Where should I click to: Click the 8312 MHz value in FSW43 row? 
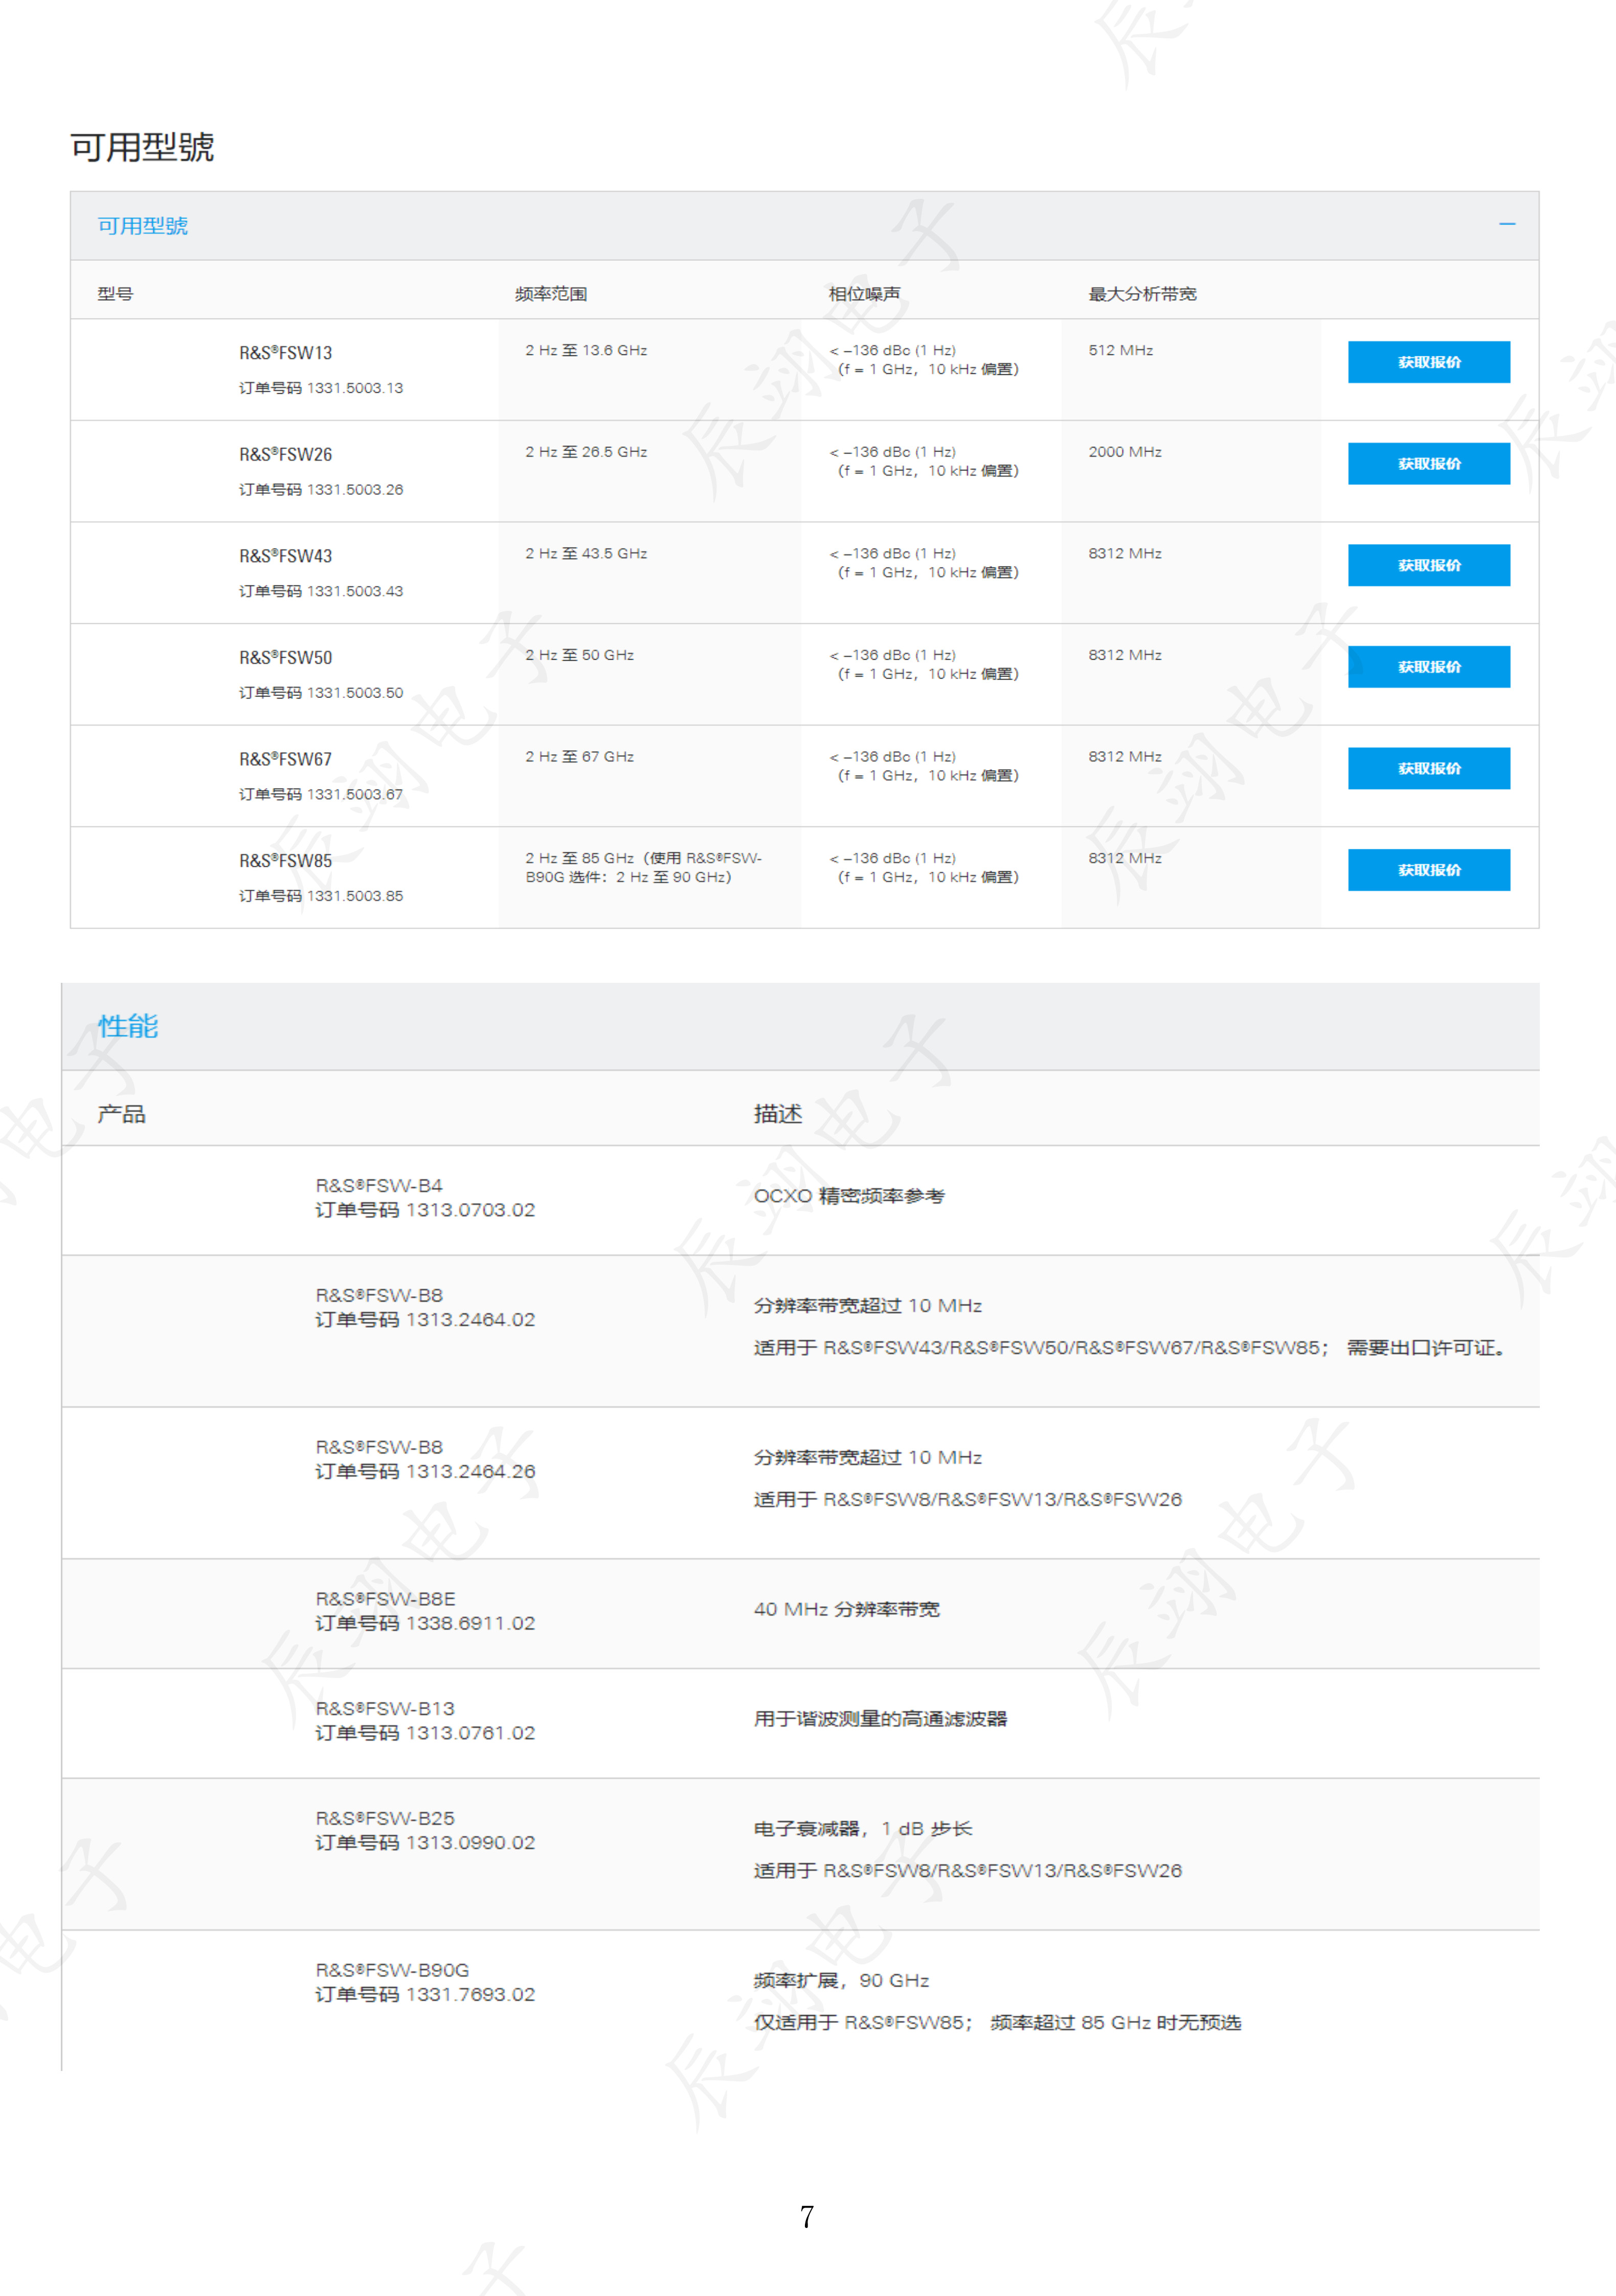pyautogui.click(x=1125, y=553)
